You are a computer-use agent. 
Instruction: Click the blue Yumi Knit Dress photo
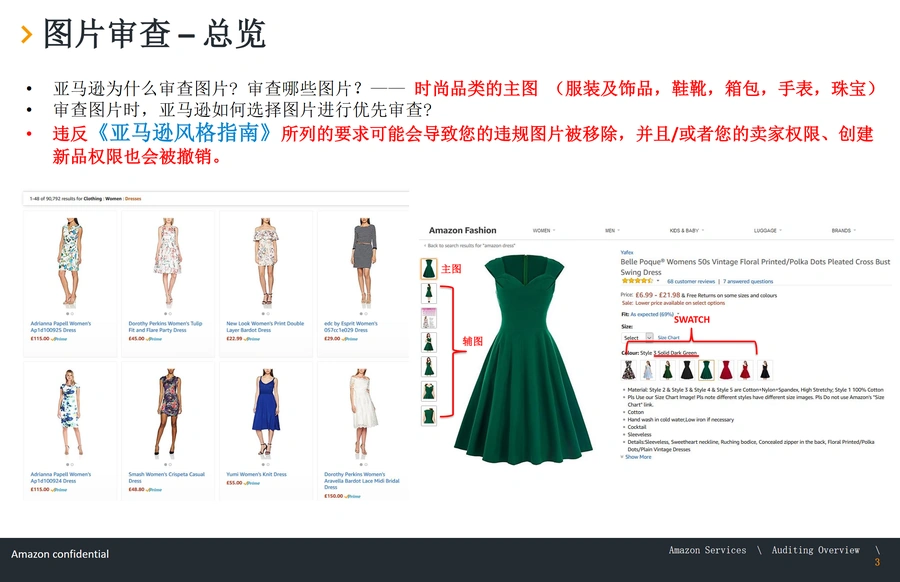(266, 412)
